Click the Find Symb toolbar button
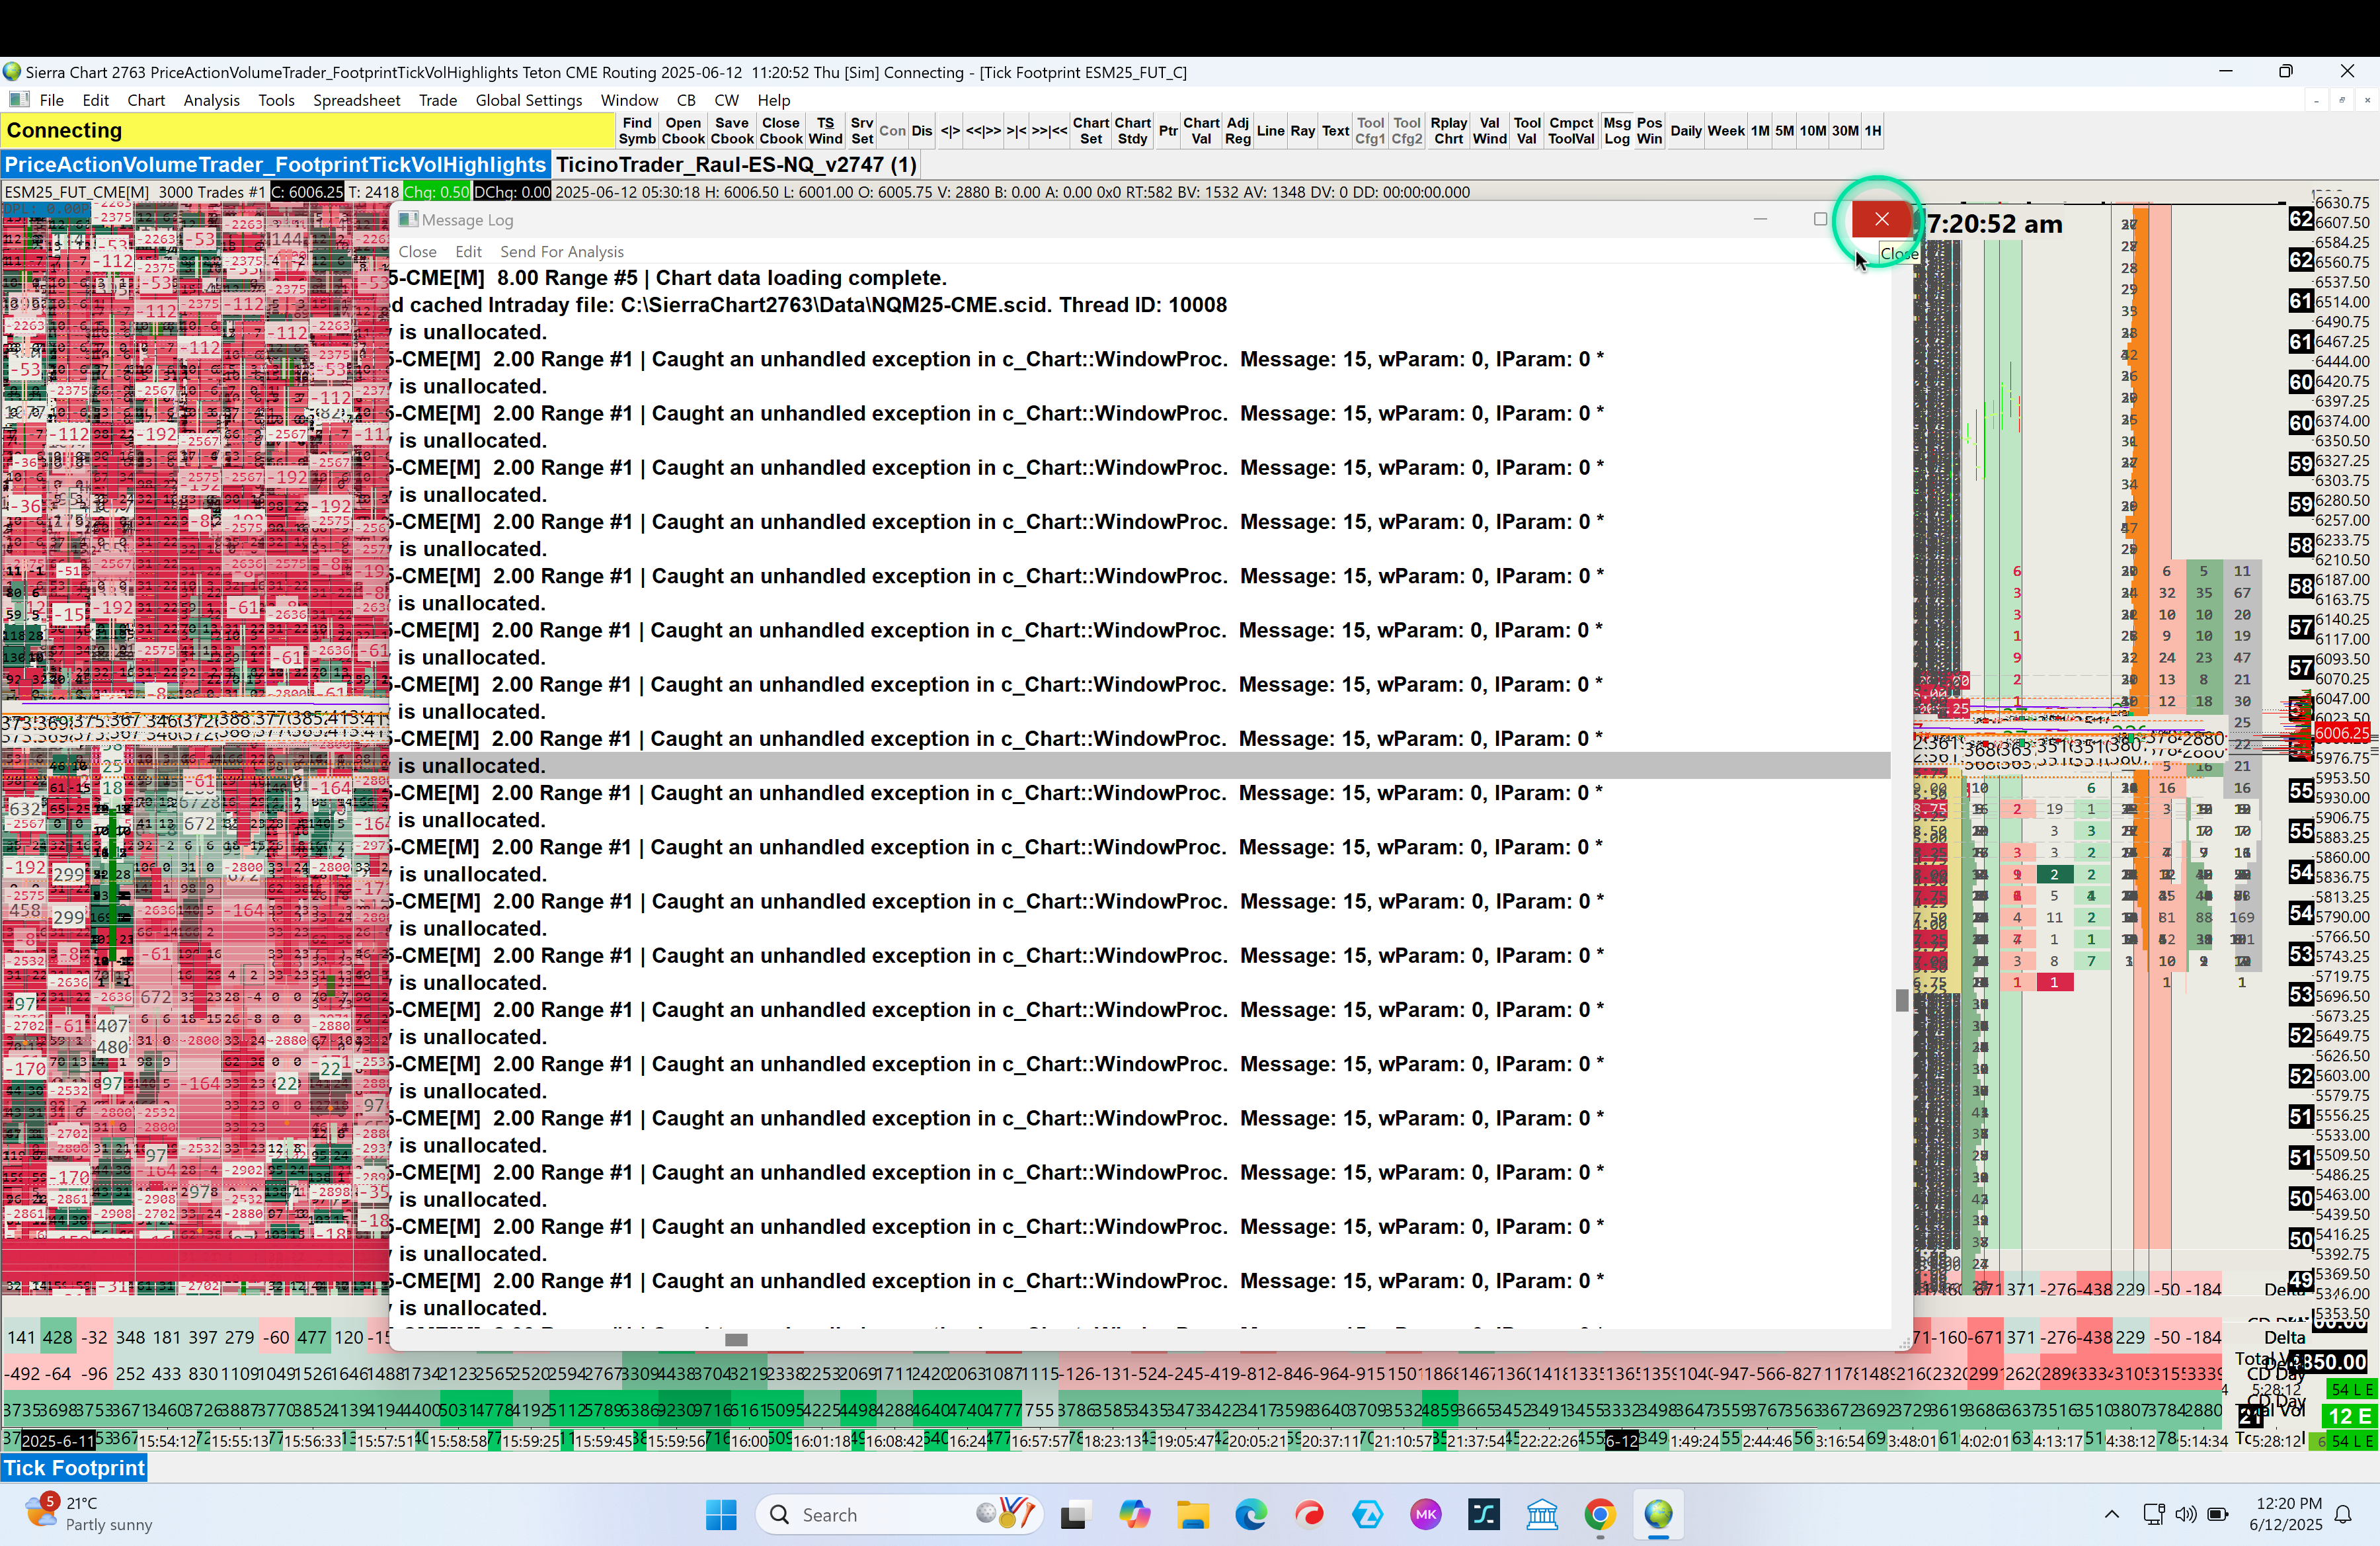This screenshot has width=2380, height=1546. click(x=636, y=131)
